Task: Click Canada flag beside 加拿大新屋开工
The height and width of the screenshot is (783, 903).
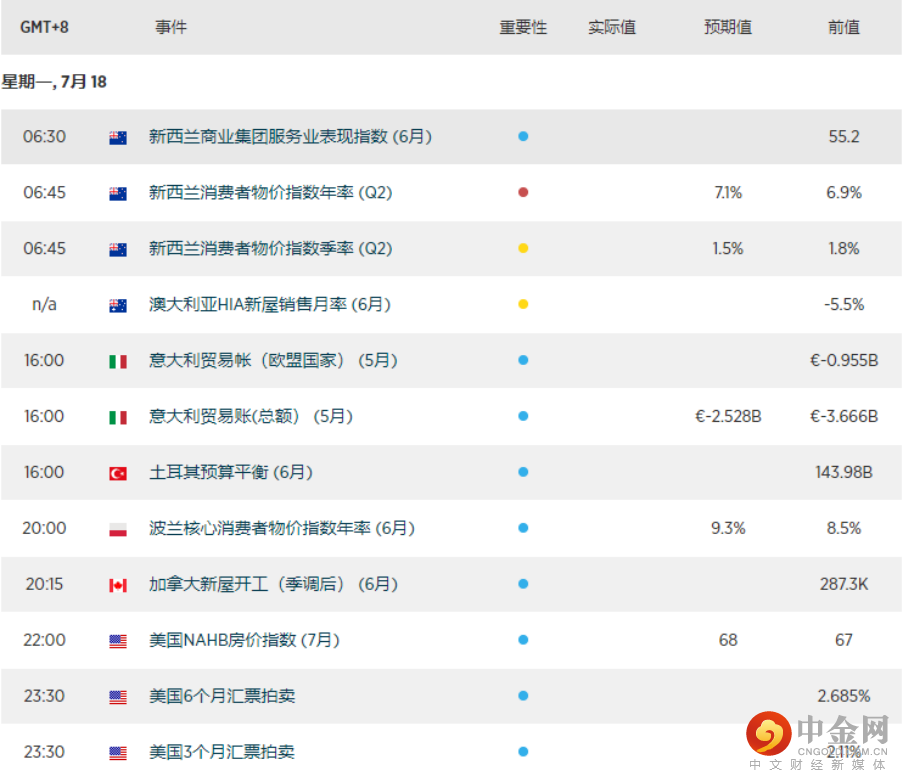Action: pyautogui.click(x=118, y=585)
